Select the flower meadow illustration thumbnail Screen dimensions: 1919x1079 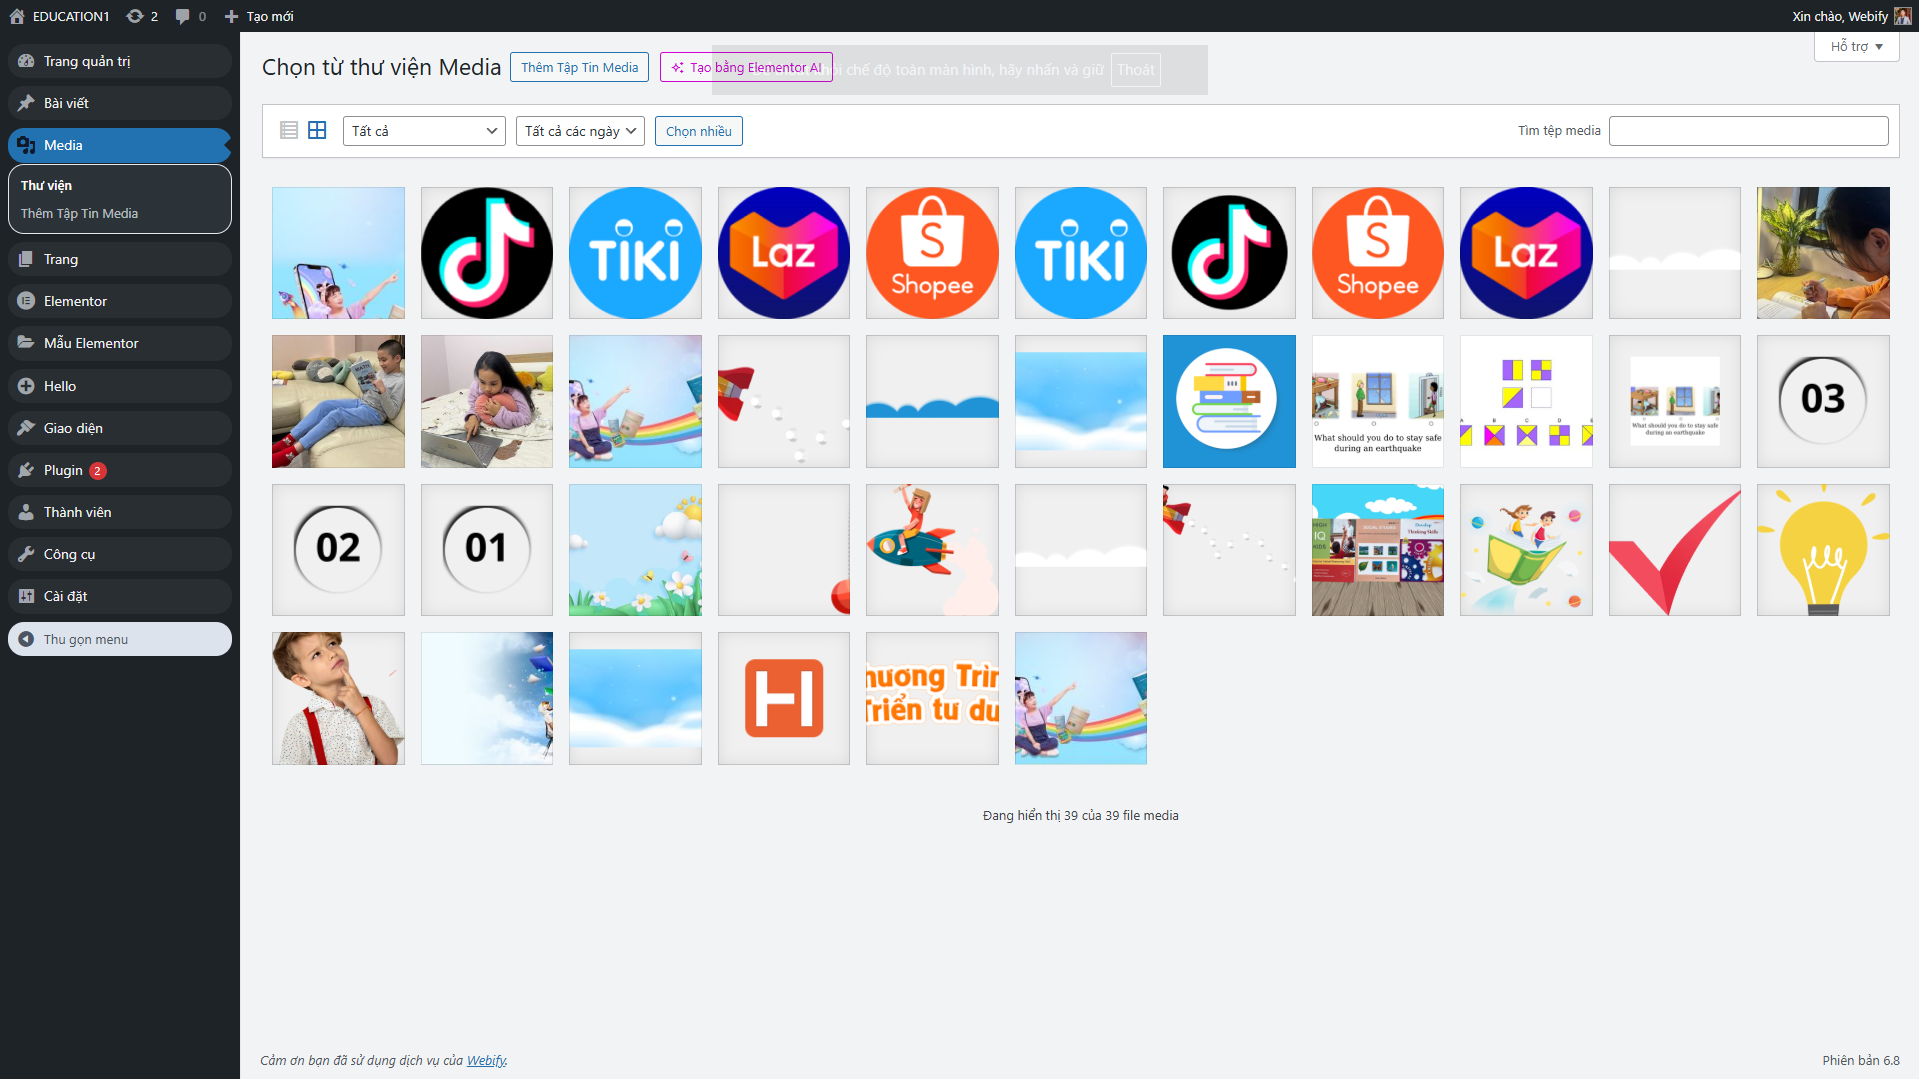point(635,550)
